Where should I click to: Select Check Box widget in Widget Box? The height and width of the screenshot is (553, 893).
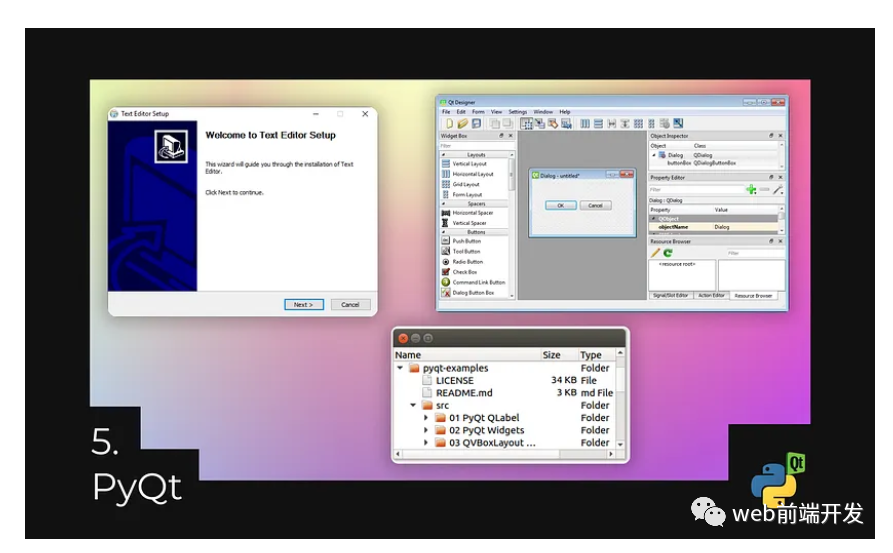click(459, 272)
